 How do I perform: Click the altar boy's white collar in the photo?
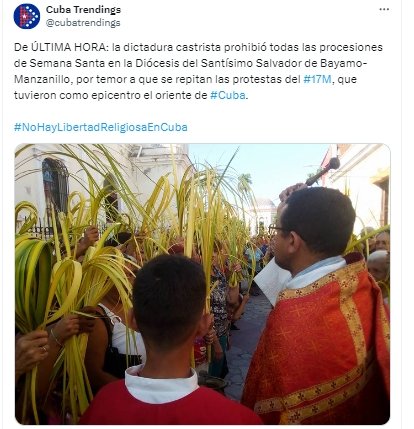coord(162,383)
